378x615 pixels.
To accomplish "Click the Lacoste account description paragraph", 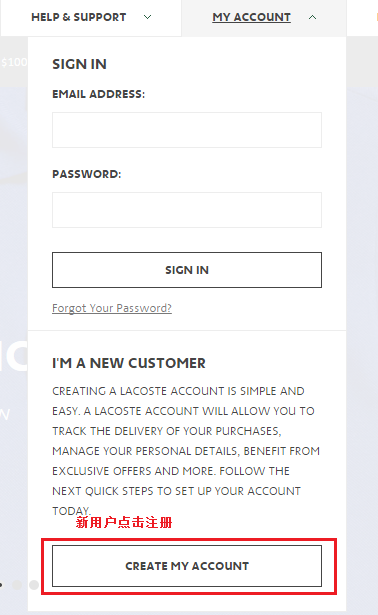I will pos(186,451).
